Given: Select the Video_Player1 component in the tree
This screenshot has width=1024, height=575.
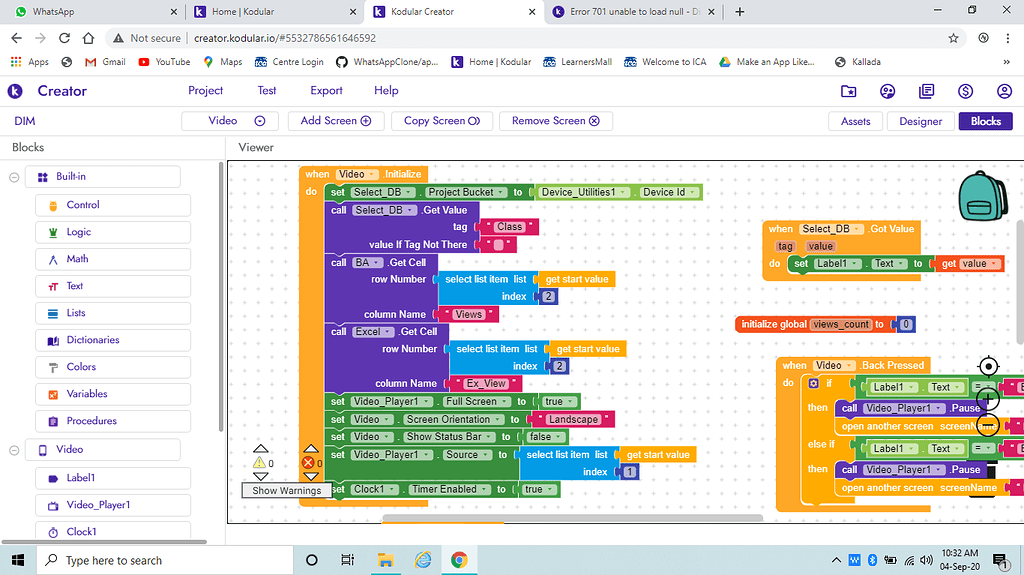Looking at the screenshot, I should [98, 505].
